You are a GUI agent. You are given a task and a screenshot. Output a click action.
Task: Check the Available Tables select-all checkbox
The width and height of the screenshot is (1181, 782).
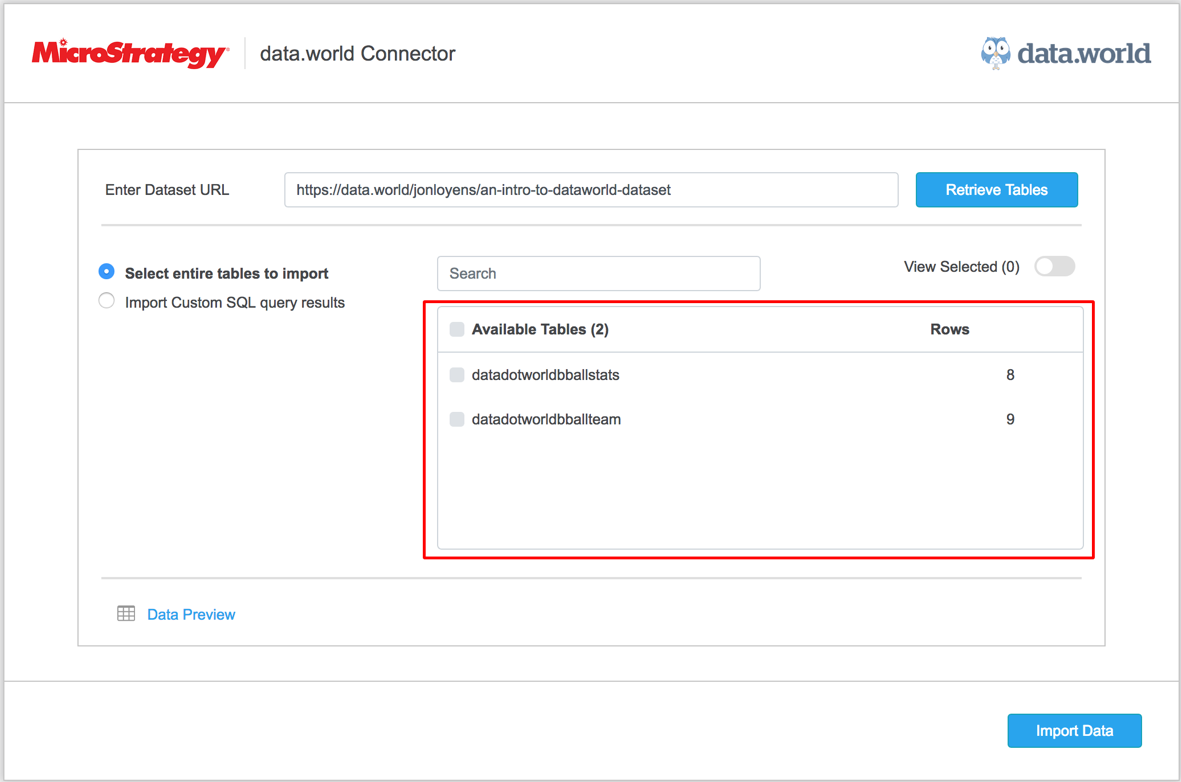coord(457,329)
